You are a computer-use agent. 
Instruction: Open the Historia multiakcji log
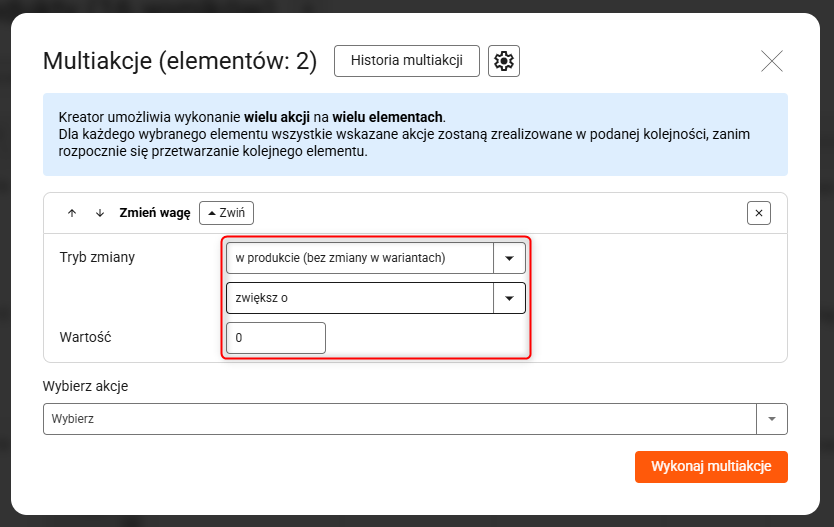pyautogui.click(x=406, y=61)
